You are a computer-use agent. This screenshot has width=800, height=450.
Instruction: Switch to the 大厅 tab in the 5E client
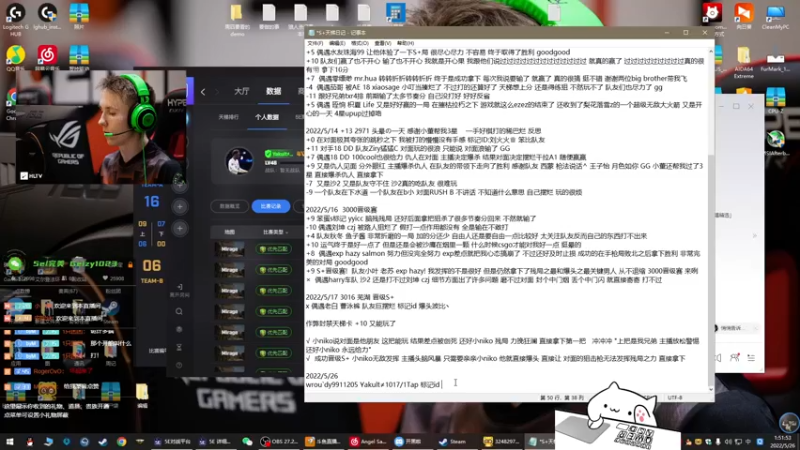point(242,91)
